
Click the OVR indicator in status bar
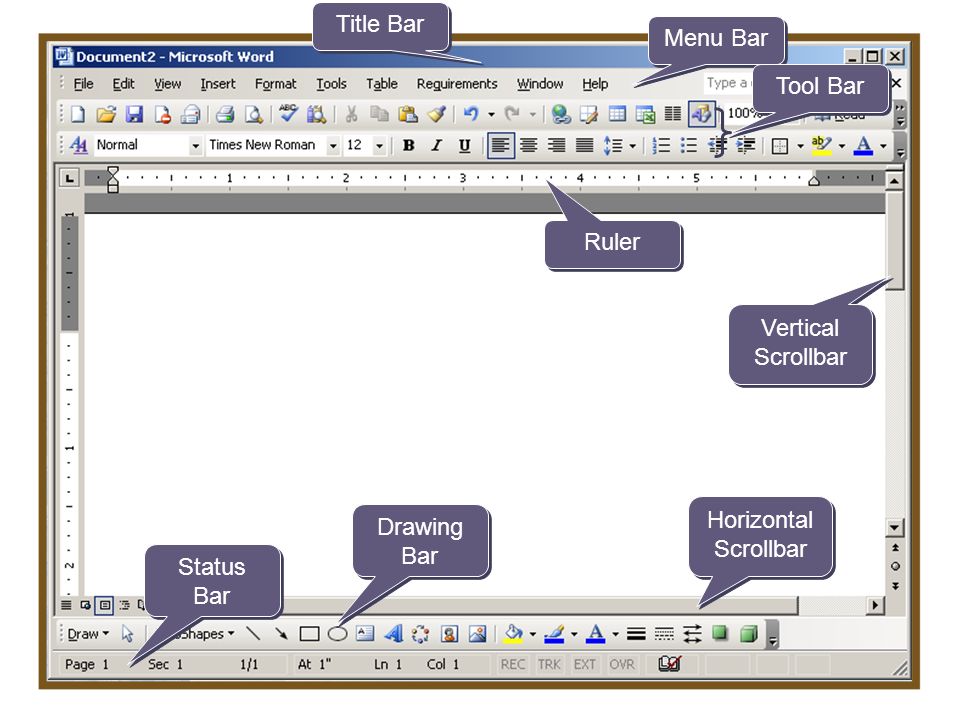tap(621, 664)
